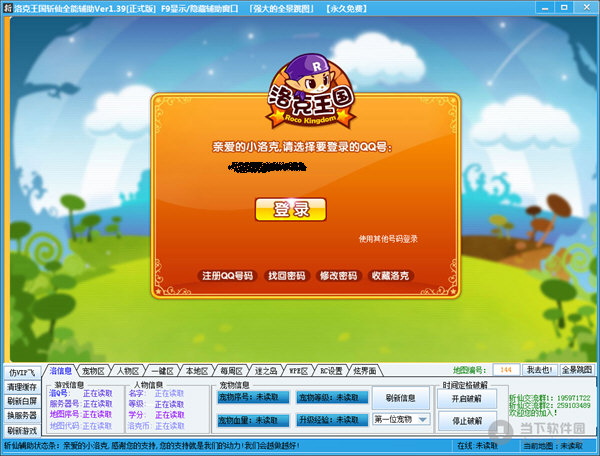The height and width of the screenshot is (456, 600).
Task: Click the 在线: 未读取 status entry
Action: point(477,446)
